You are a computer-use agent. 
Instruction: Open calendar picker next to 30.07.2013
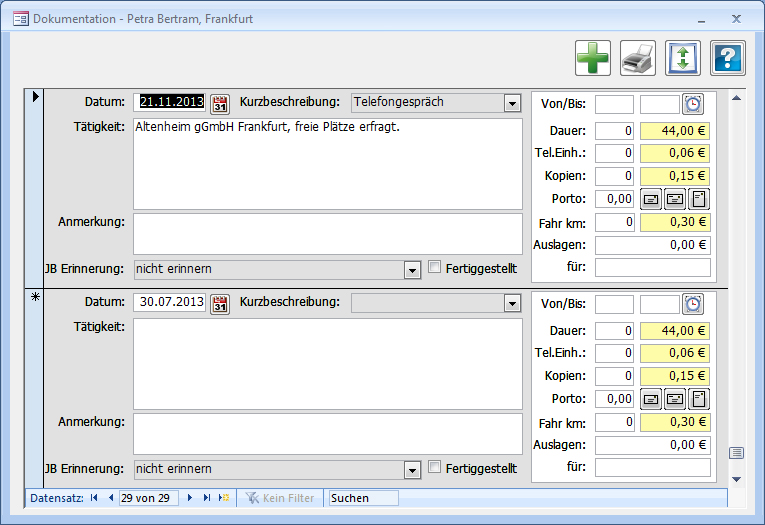[220, 303]
